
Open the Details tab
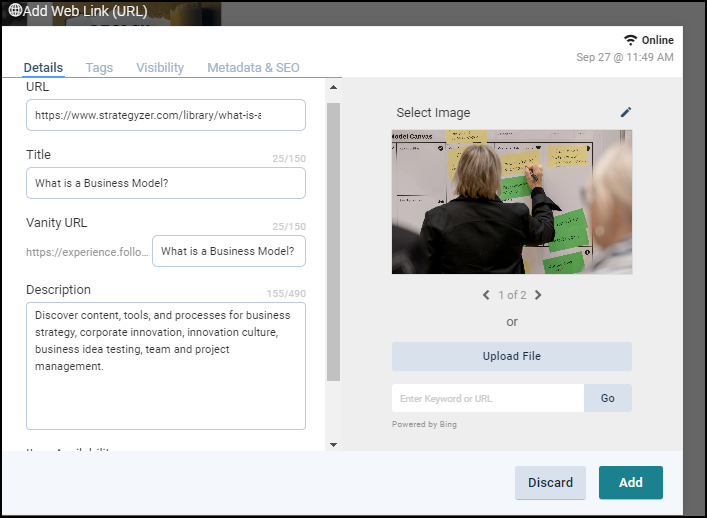43,68
